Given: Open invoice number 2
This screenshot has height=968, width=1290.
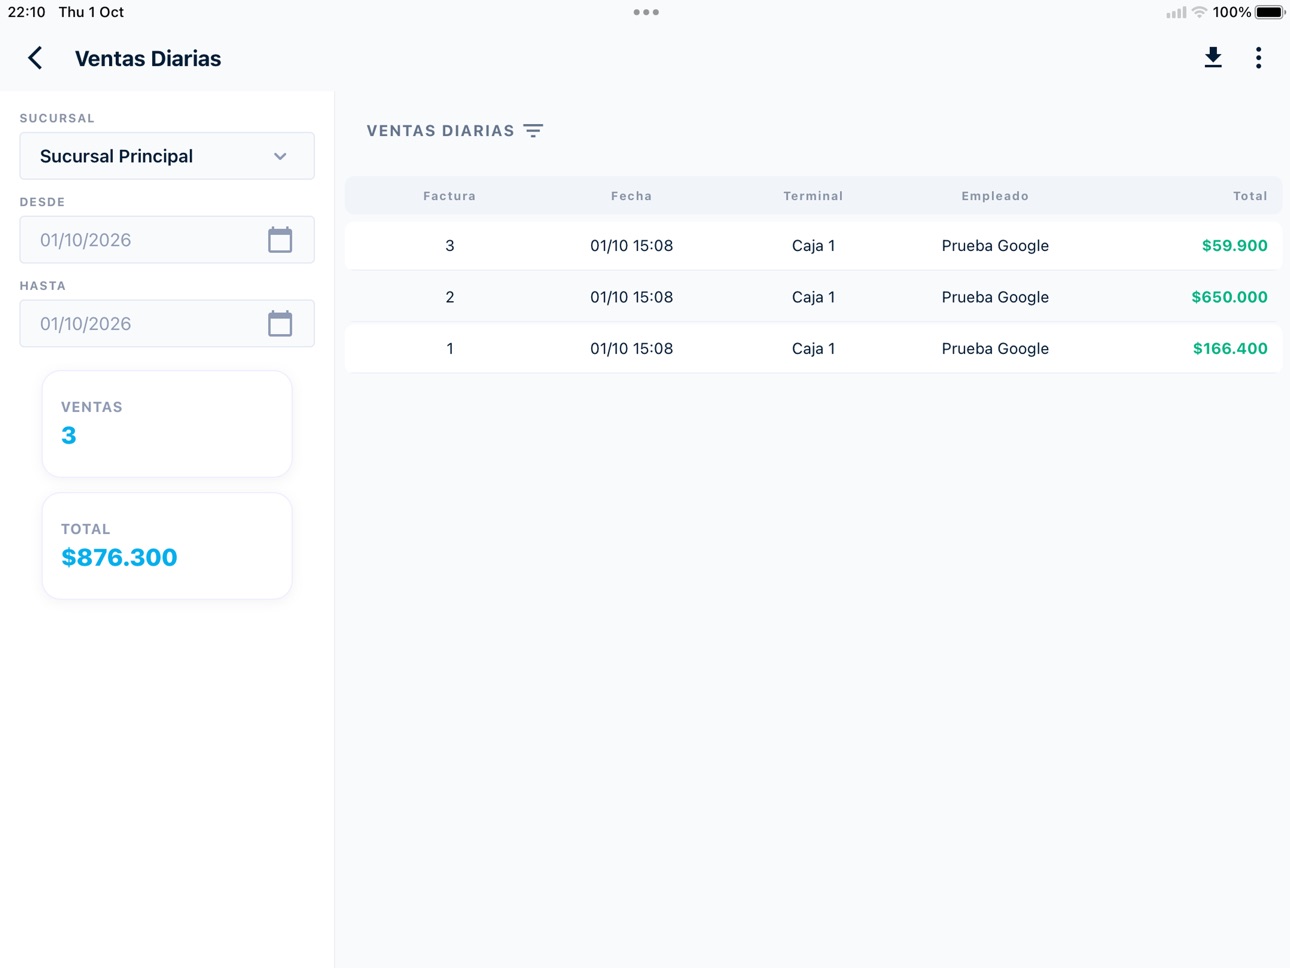Looking at the screenshot, I should [813, 297].
